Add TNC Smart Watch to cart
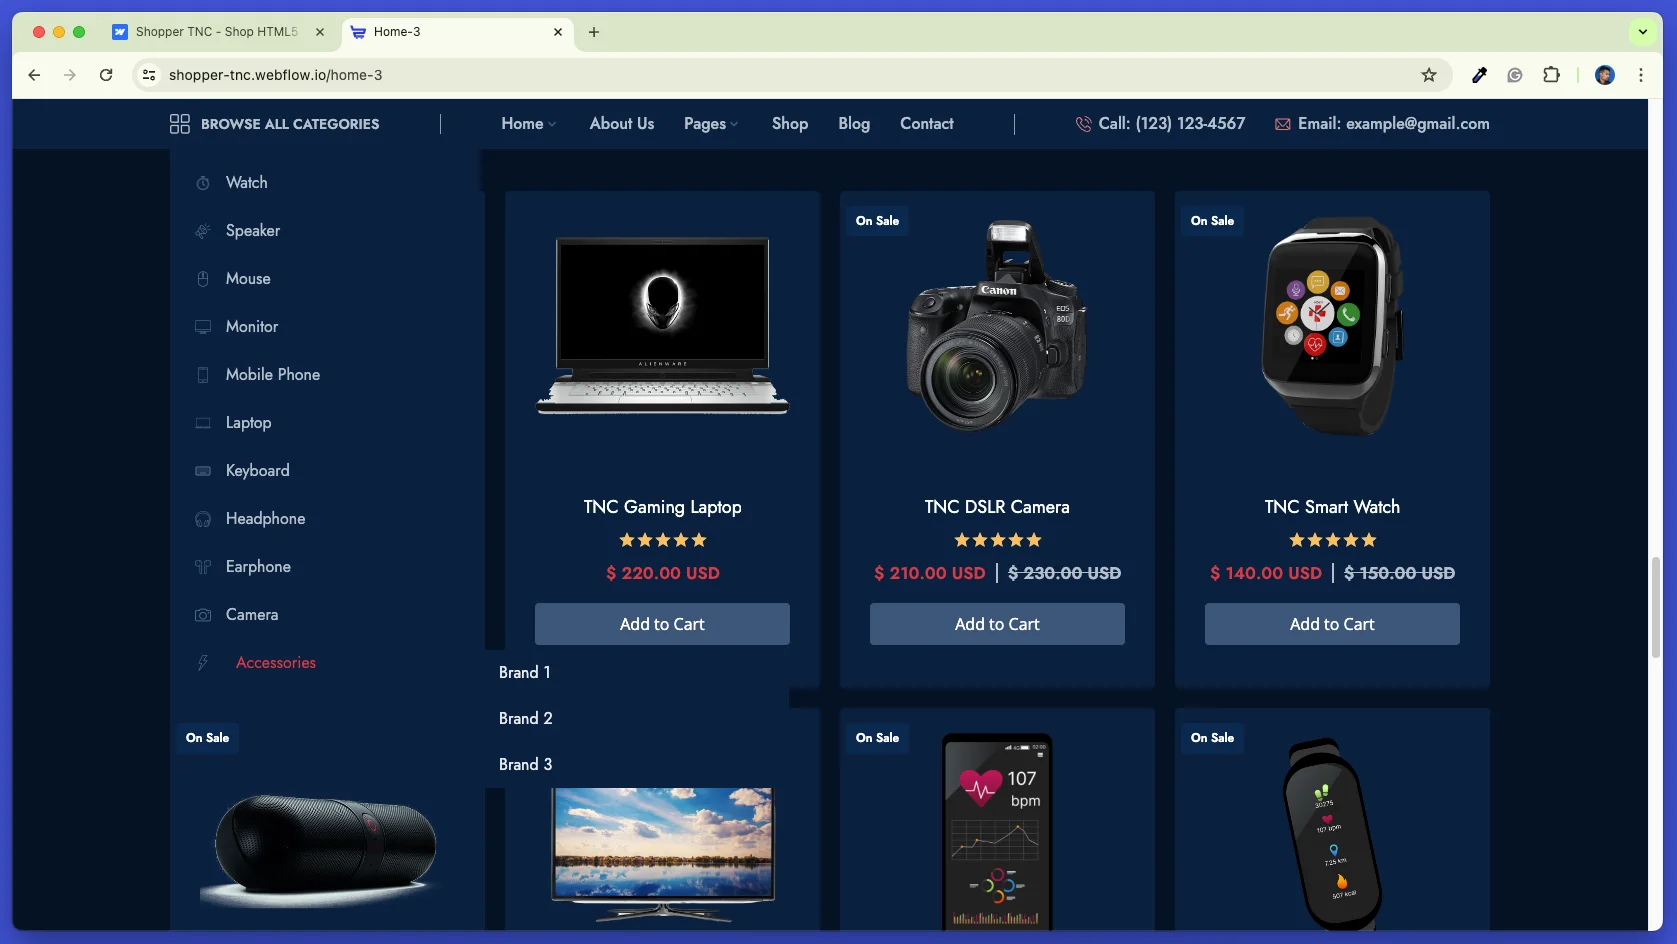Image resolution: width=1677 pixels, height=944 pixels. click(x=1332, y=624)
